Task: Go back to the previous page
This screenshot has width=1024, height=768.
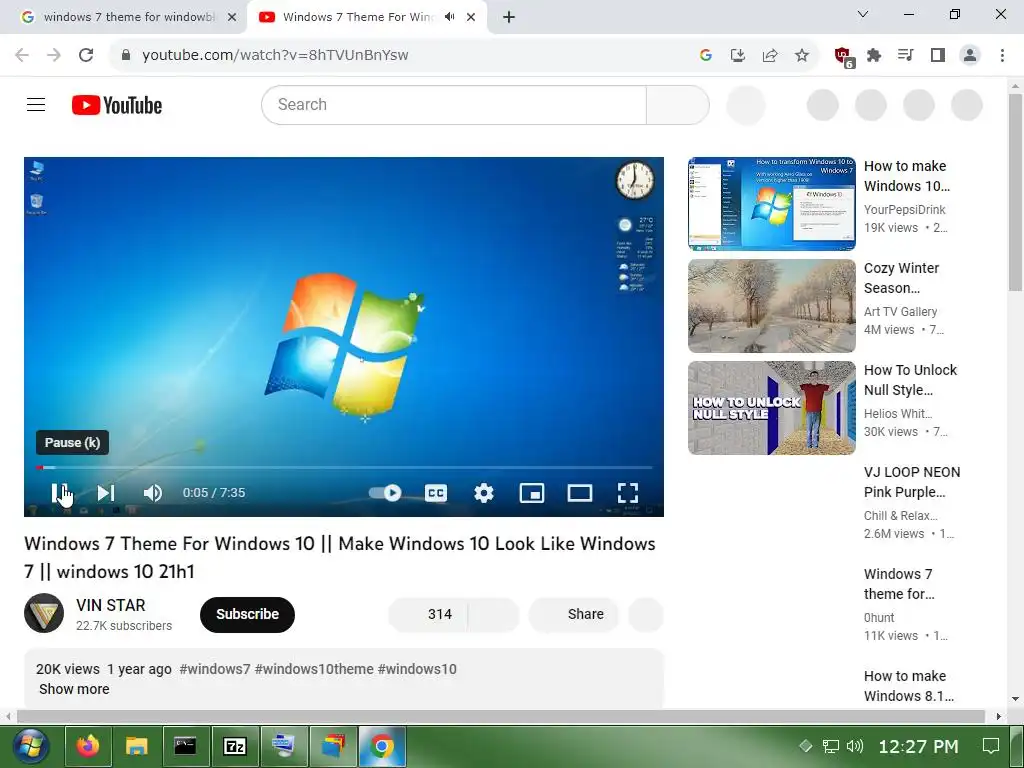Action: [x=22, y=55]
